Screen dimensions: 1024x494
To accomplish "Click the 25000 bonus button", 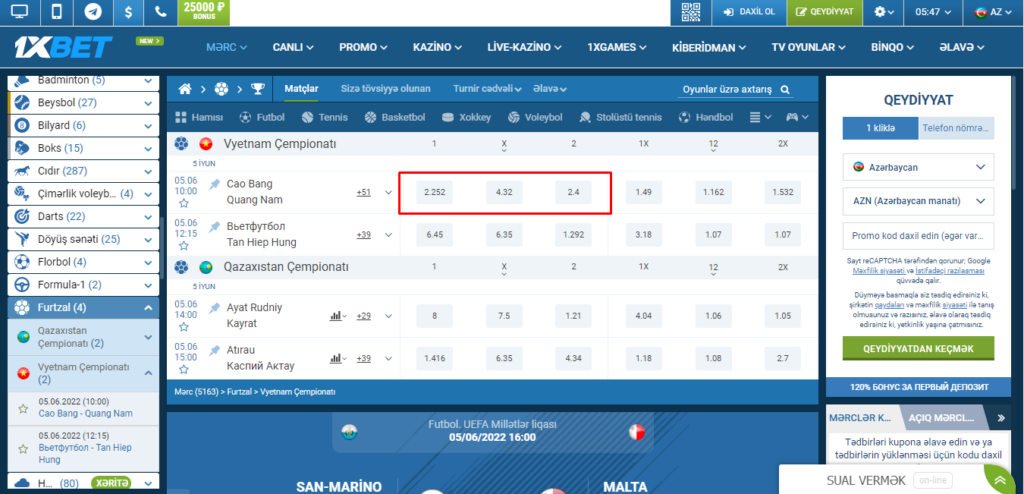I will point(204,12).
